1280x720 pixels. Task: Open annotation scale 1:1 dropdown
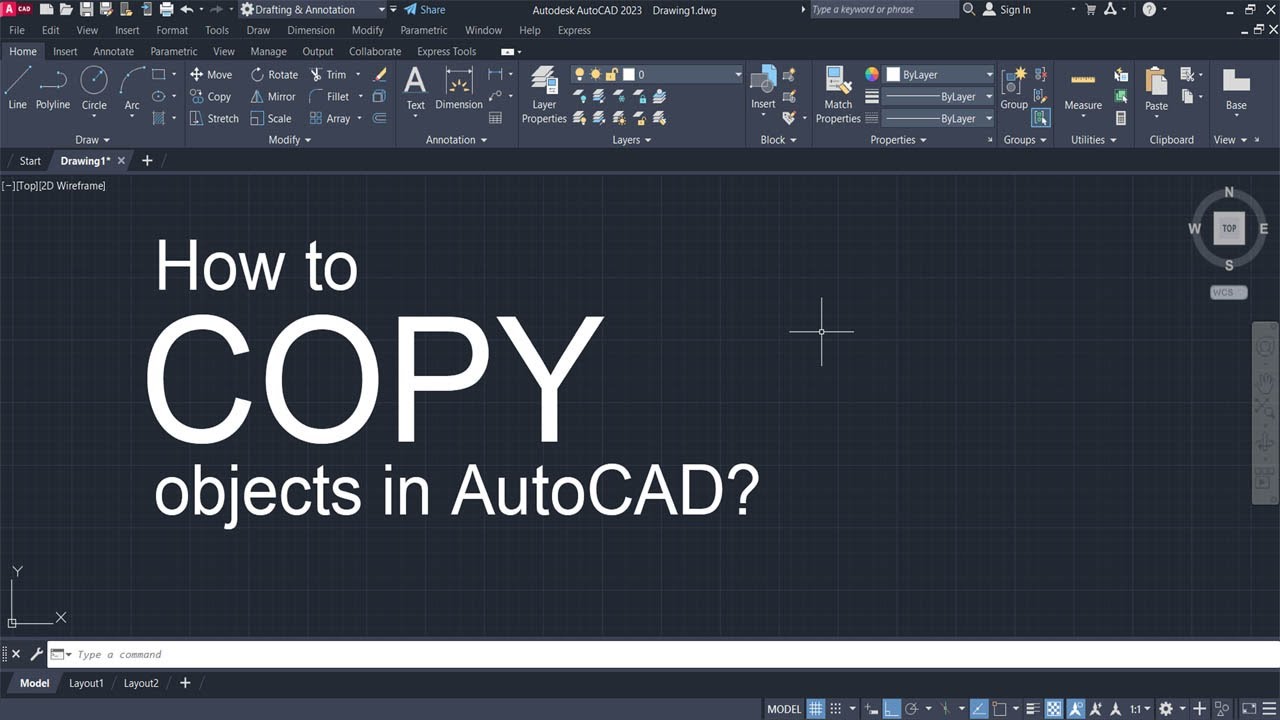tap(1142, 709)
